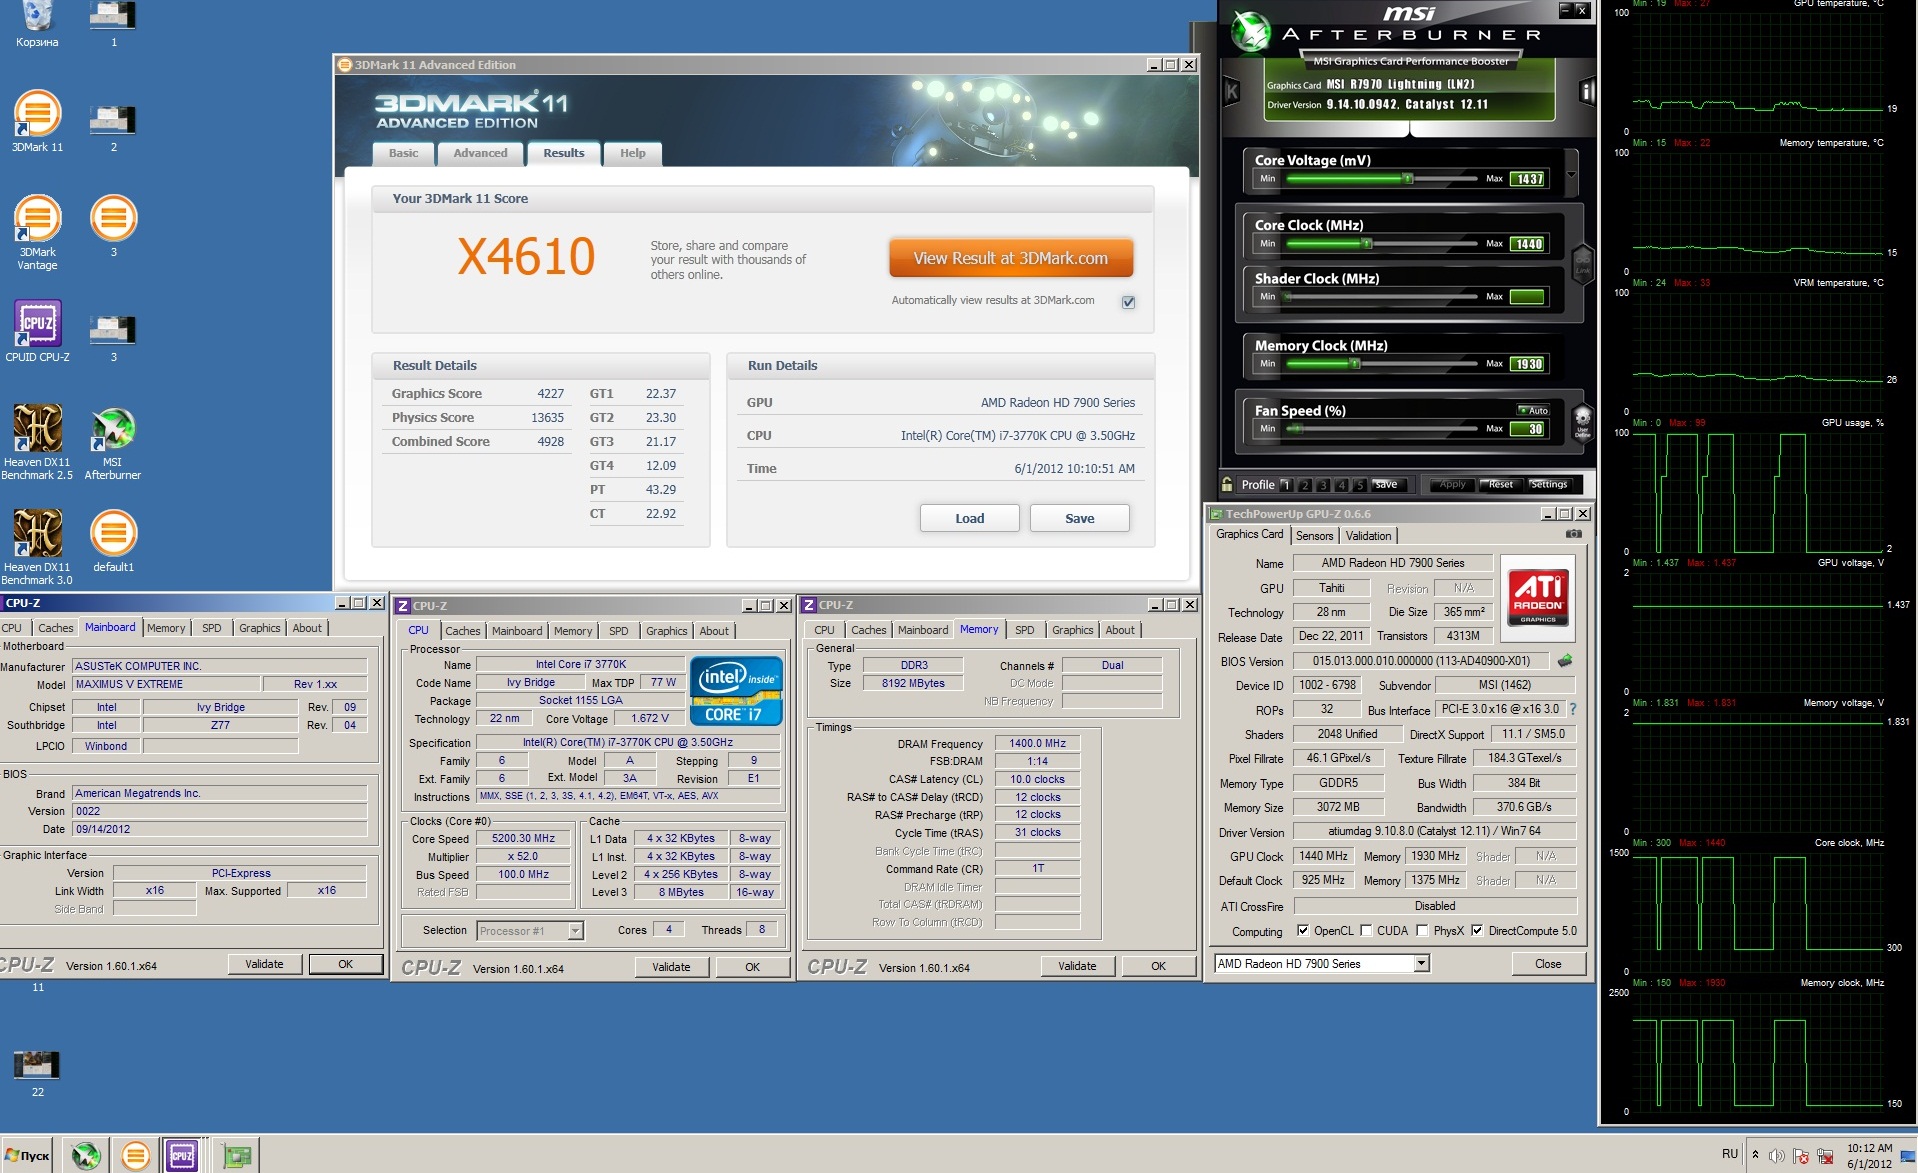Open the Advanced tab in 3DMark 11
Image resolution: width=1918 pixels, height=1173 pixels.
(x=480, y=153)
